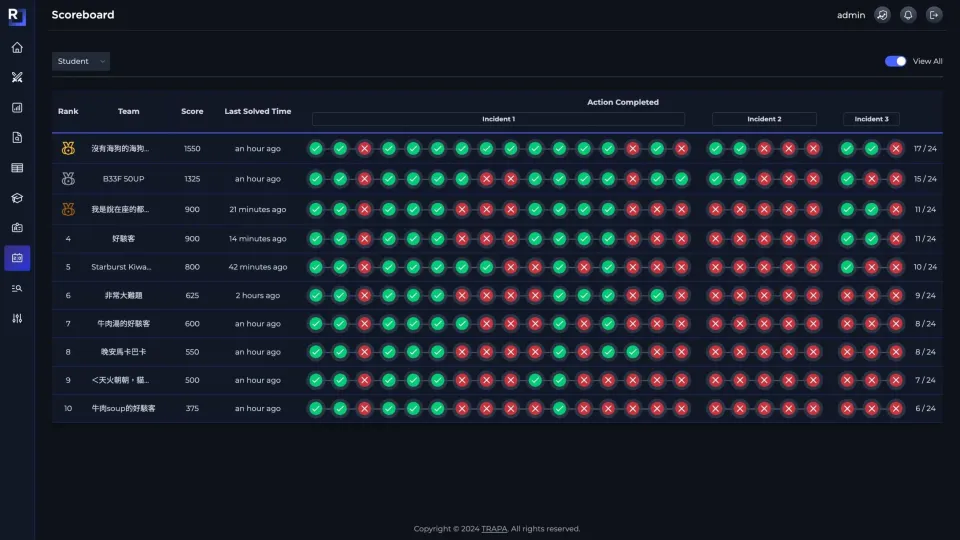Click the B33F SOUP team name
This screenshot has width=960, height=540.
point(123,179)
